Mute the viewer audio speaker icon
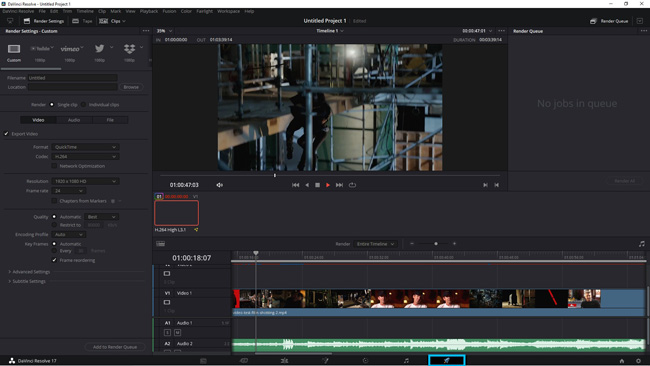The width and height of the screenshot is (650, 366). pyautogui.click(x=220, y=185)
